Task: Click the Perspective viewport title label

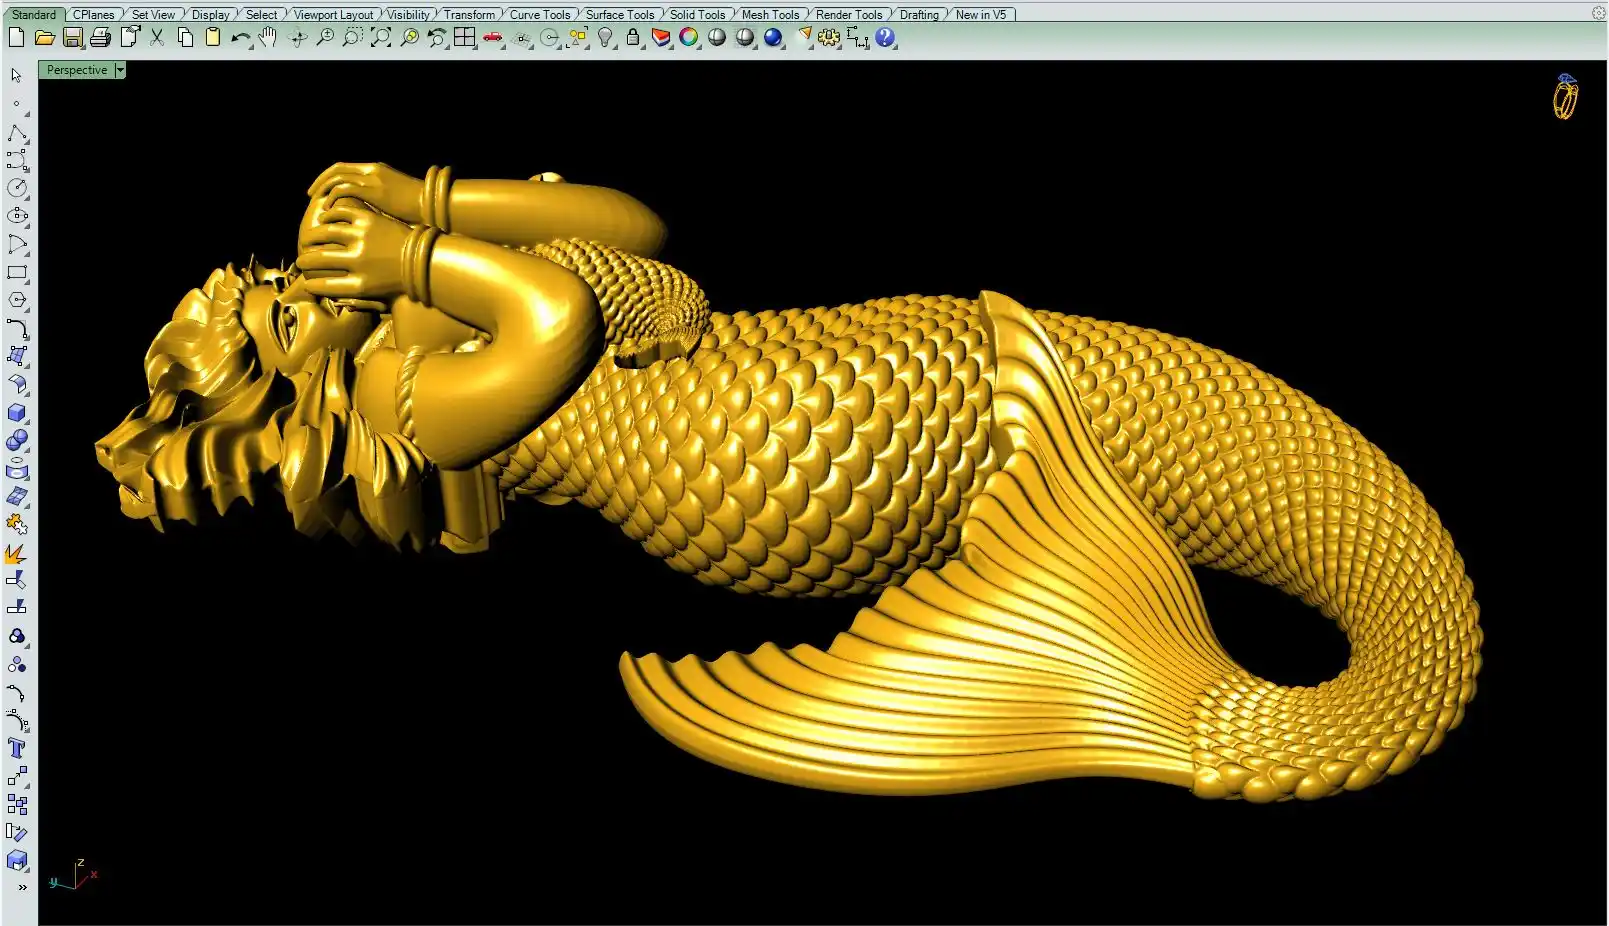Action: tap(76, 70)
